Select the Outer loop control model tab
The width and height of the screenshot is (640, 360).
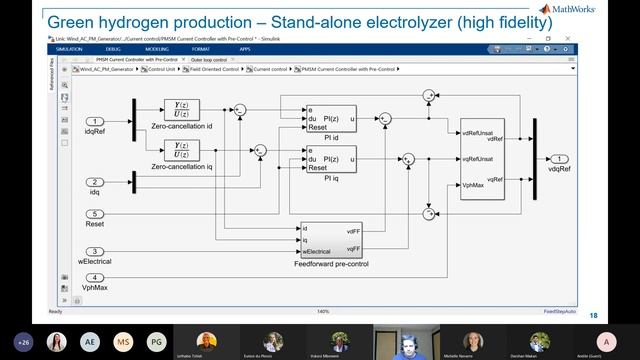point(209,60)
